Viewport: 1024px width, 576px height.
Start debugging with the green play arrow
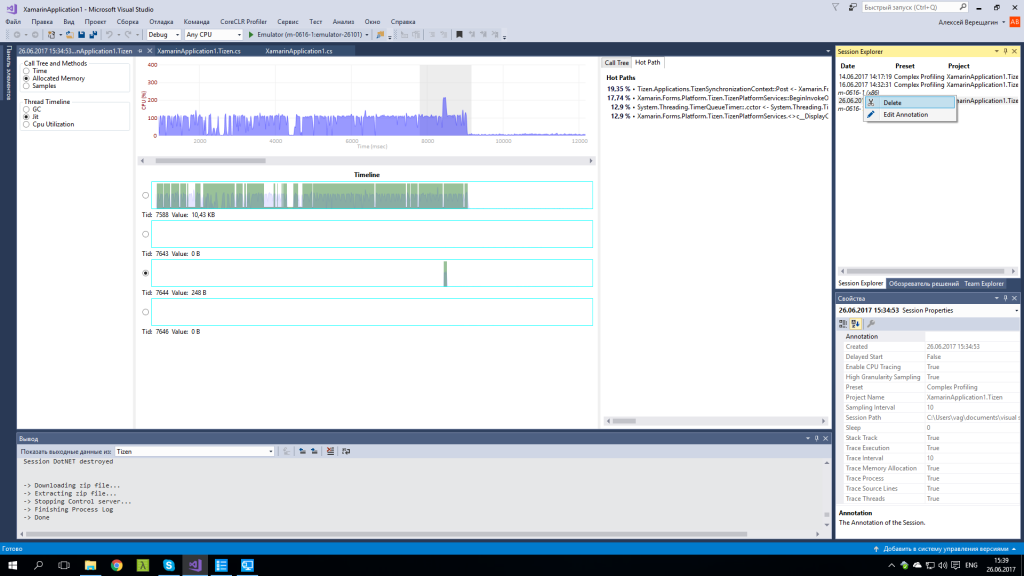(251, 35)
